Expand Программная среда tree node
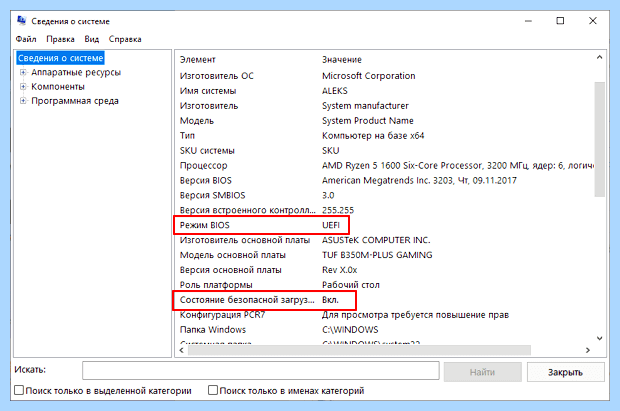The image size is (620, 411). coord(23,101)
